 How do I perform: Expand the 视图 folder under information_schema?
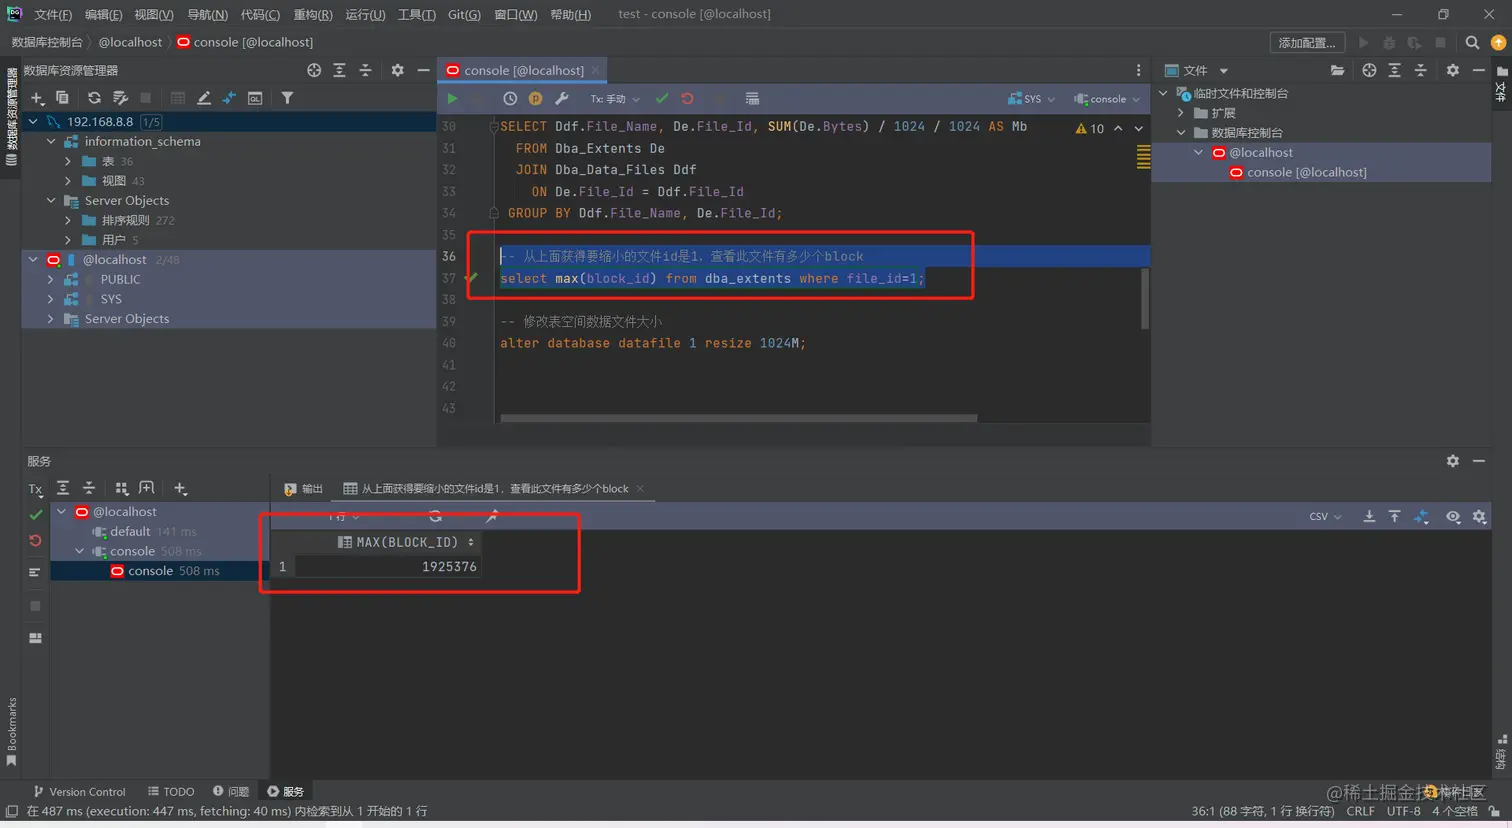pos(68,181)
